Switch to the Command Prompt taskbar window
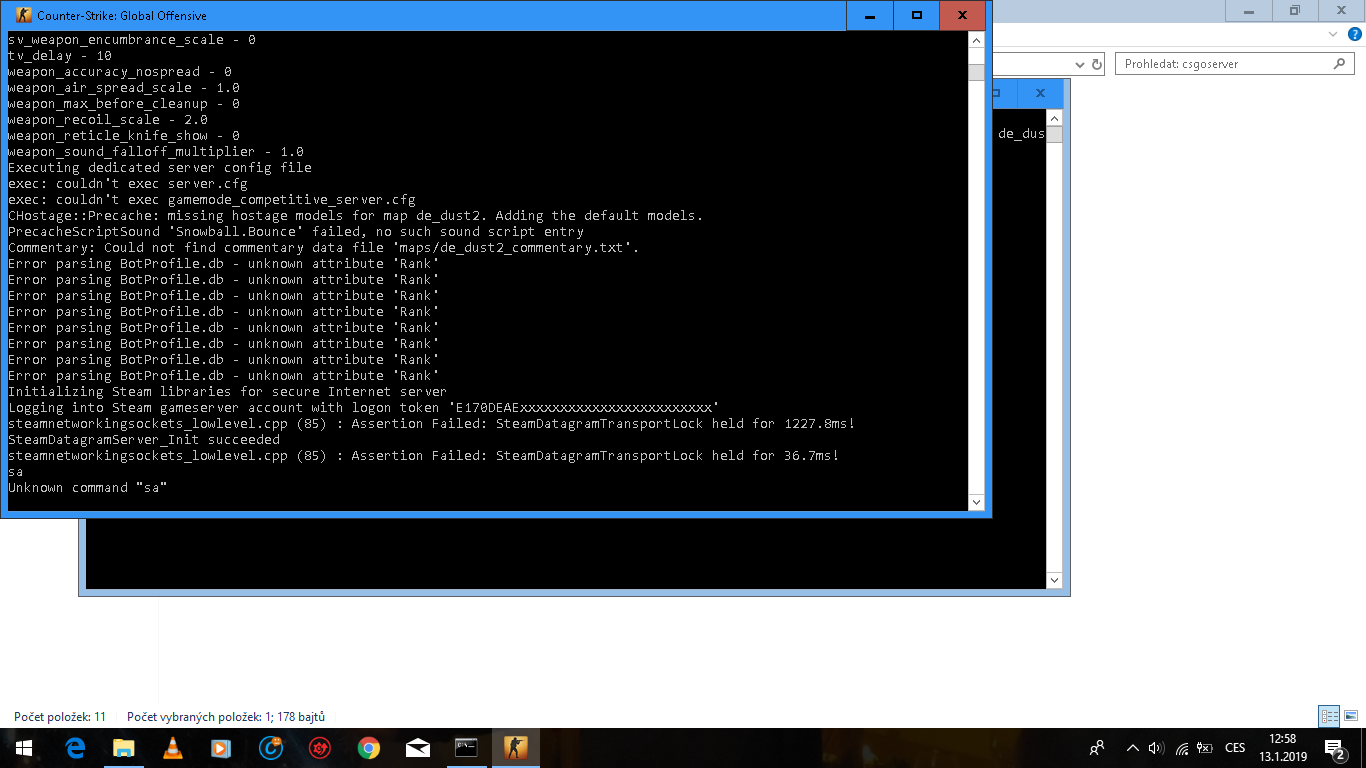Screen dimensions: 1366x768 pyautogui.click(x=466, y=747)
